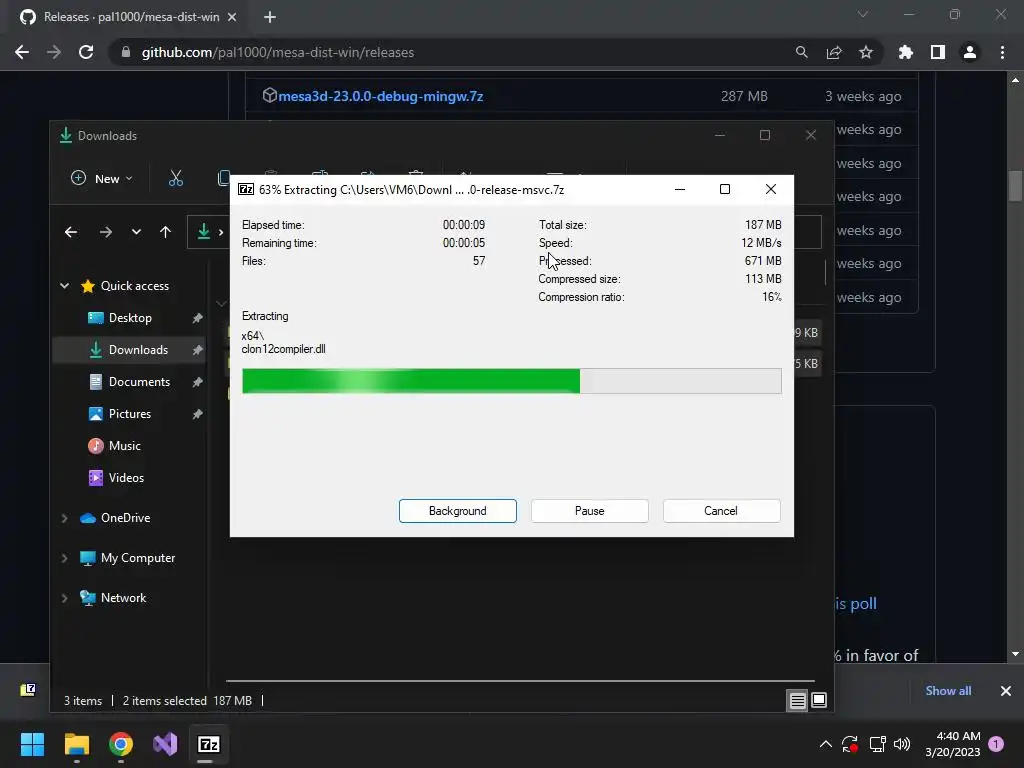Click the pin icon next to Pictures
Image resolution: width=1024 pixels, height=768 pixels.
click(197, 414)
